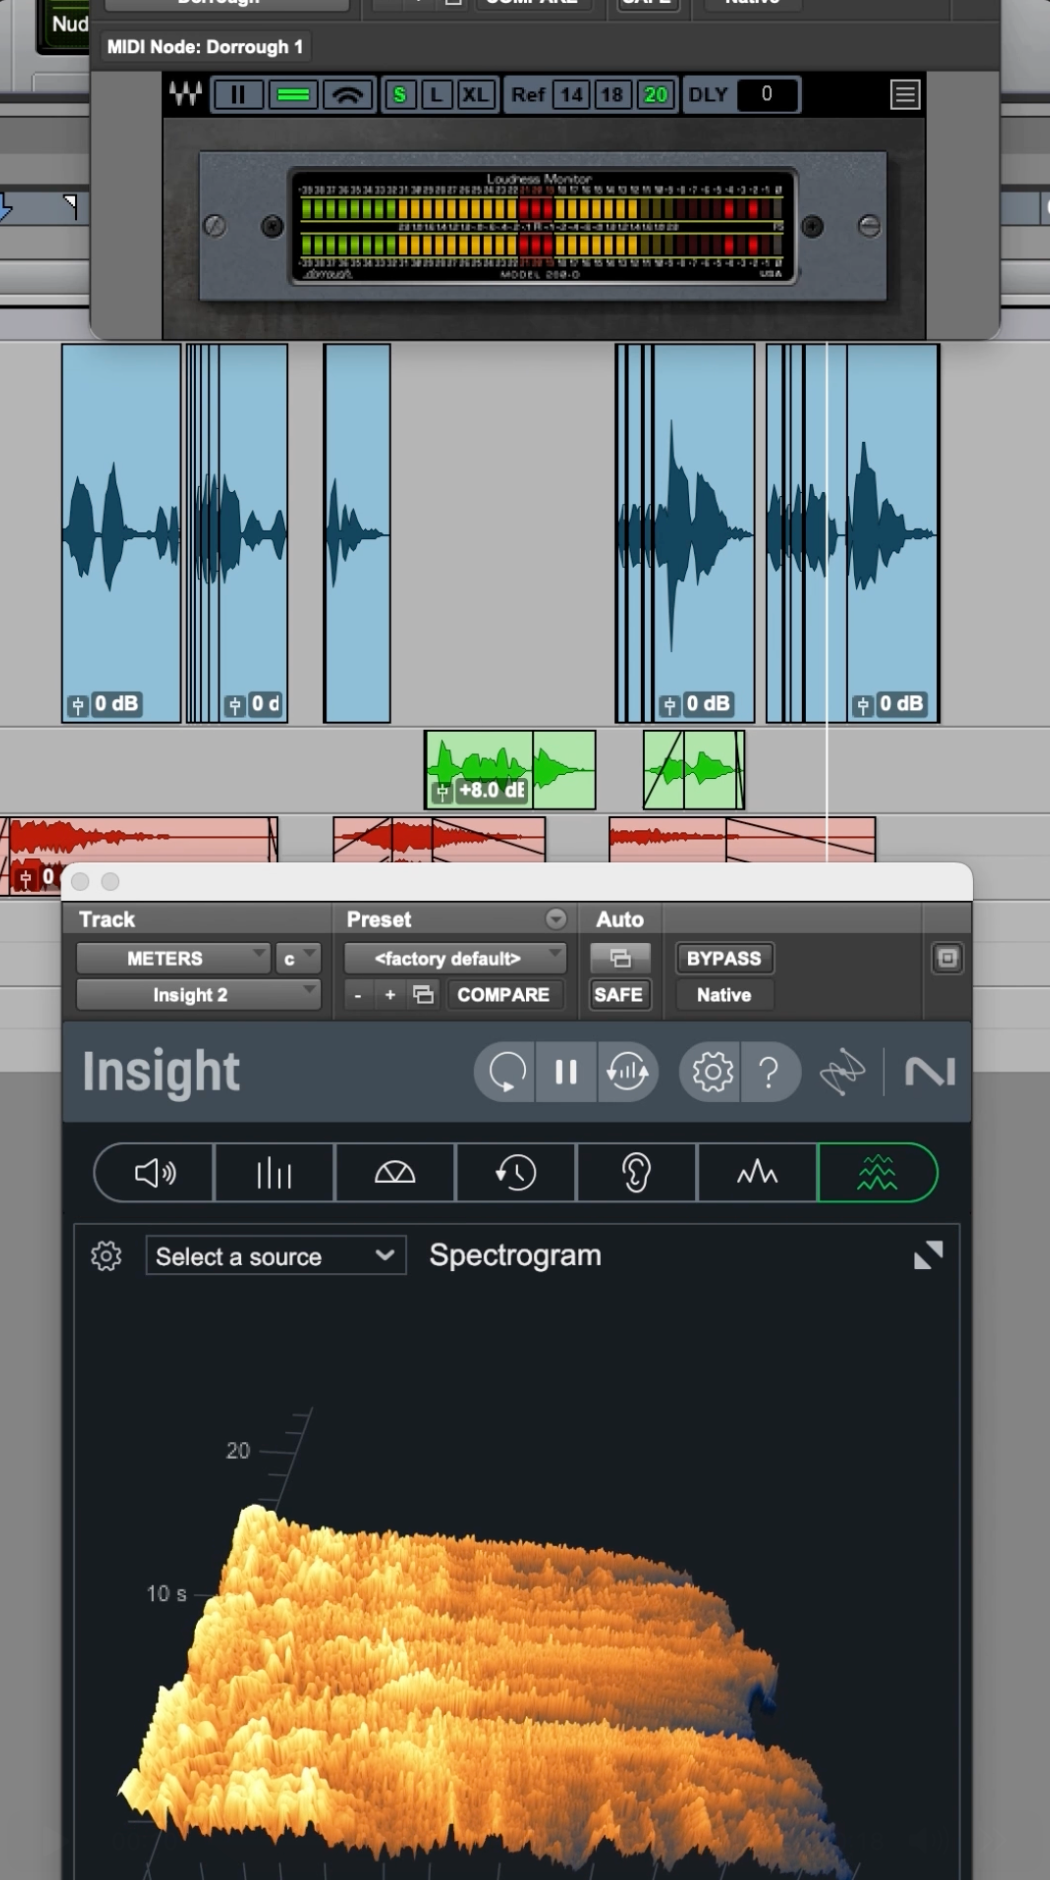Open the METERS track selector dropdown
Screen dimensions: 1050x1880
(173, 958)
